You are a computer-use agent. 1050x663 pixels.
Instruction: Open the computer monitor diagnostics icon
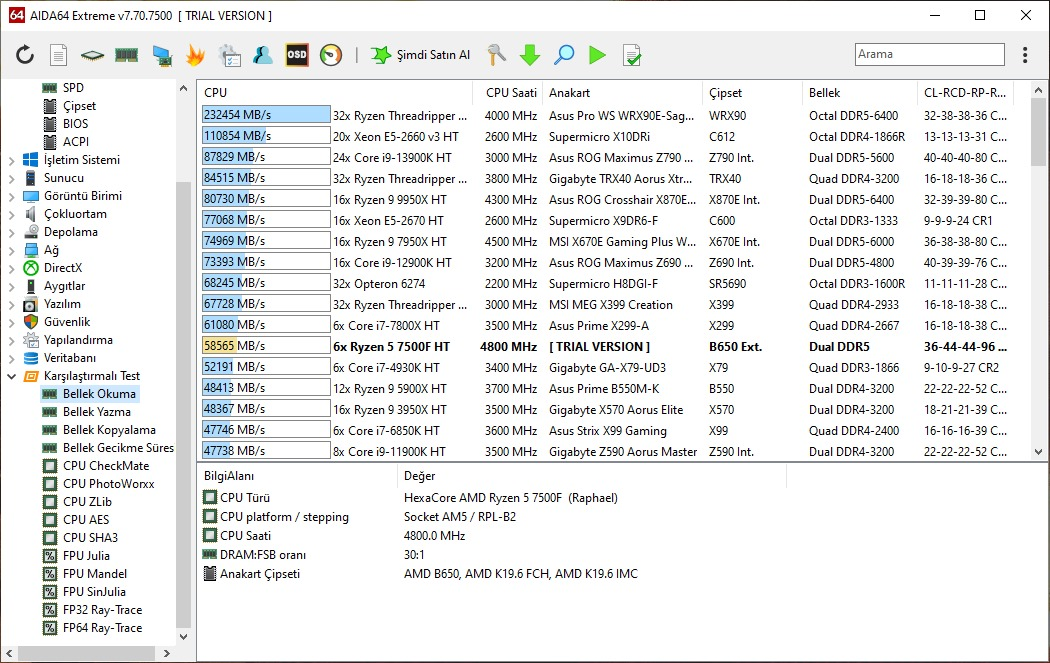click(161, 55)
